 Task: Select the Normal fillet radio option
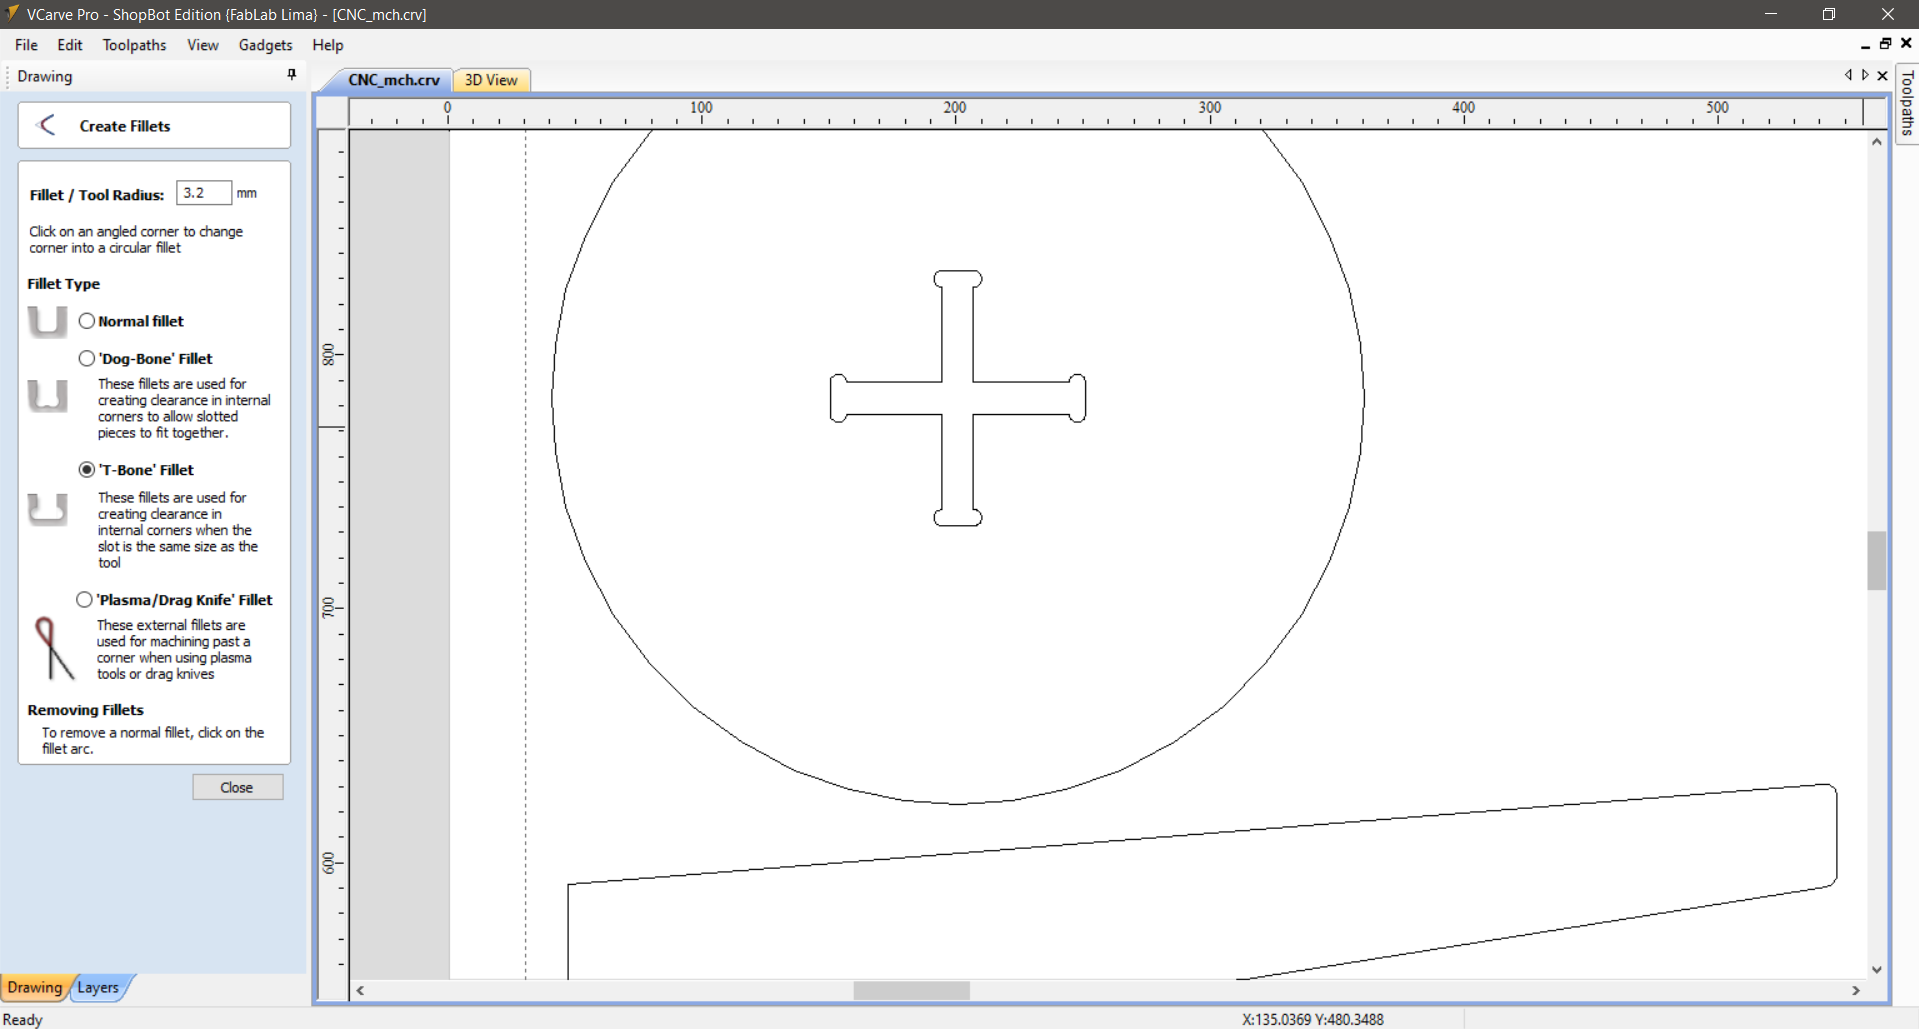[87, 321]
